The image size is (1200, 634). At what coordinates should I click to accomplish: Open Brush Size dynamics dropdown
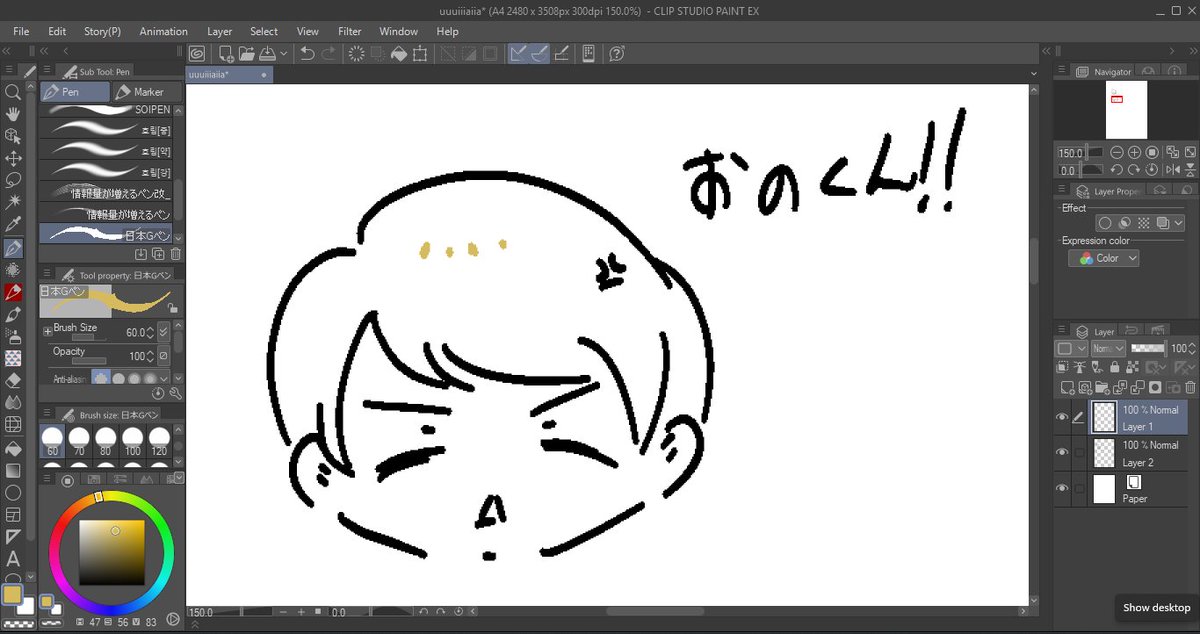(x=164, y=331)
